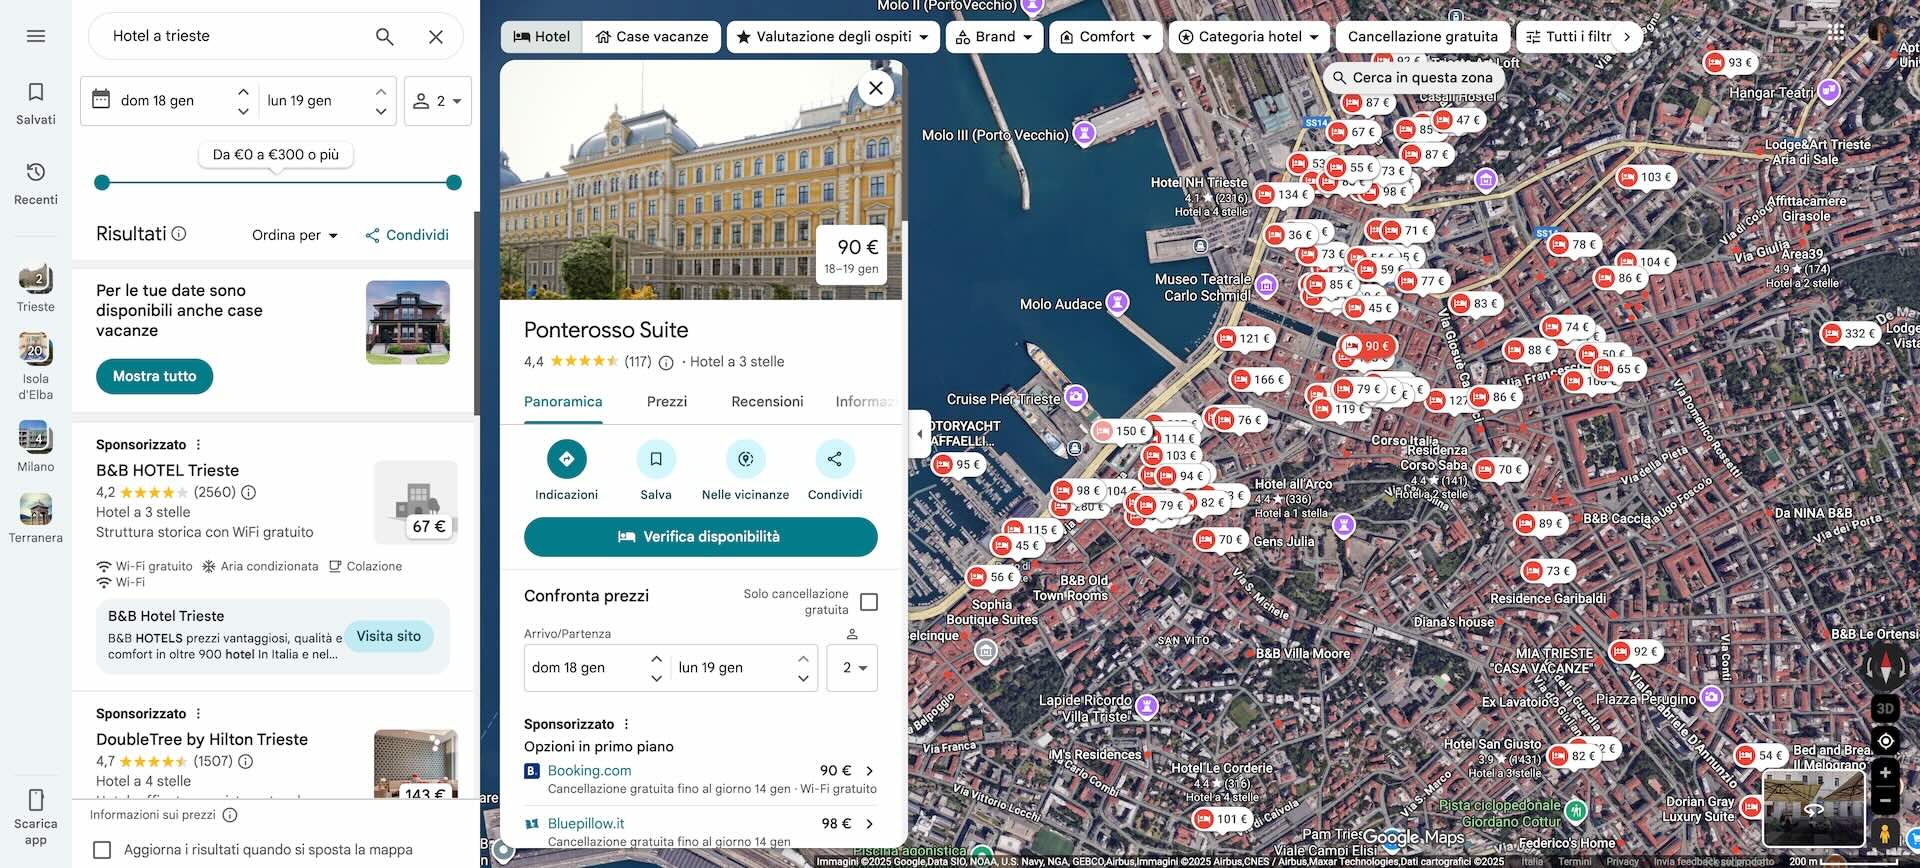Screen dimensions: 1920x868
Task: Switch to the Recensioni tab
Action: 767,402
